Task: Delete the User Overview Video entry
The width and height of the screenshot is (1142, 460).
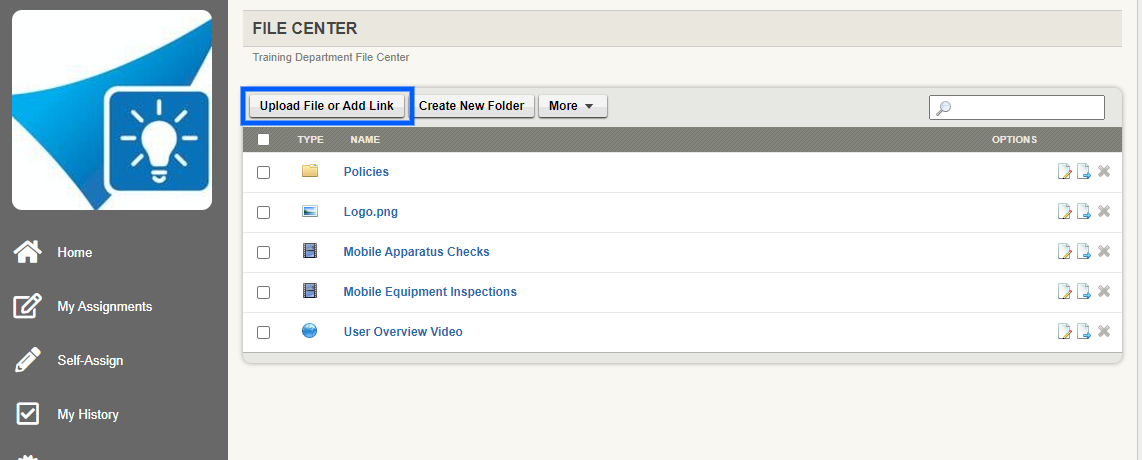Action: (1104, 331)
